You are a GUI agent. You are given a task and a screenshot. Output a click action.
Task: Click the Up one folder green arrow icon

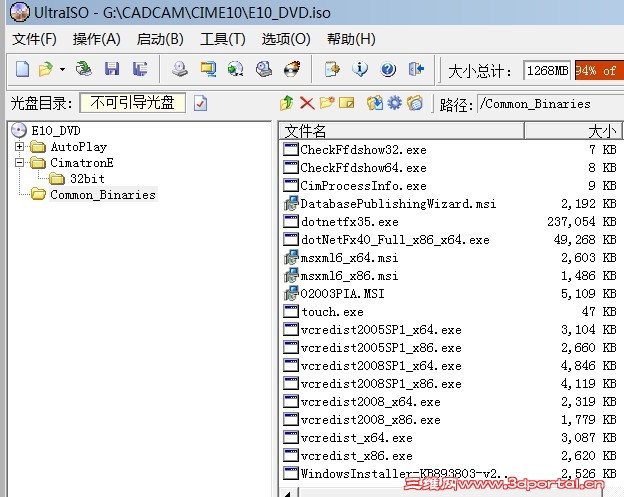click(287, 103)
